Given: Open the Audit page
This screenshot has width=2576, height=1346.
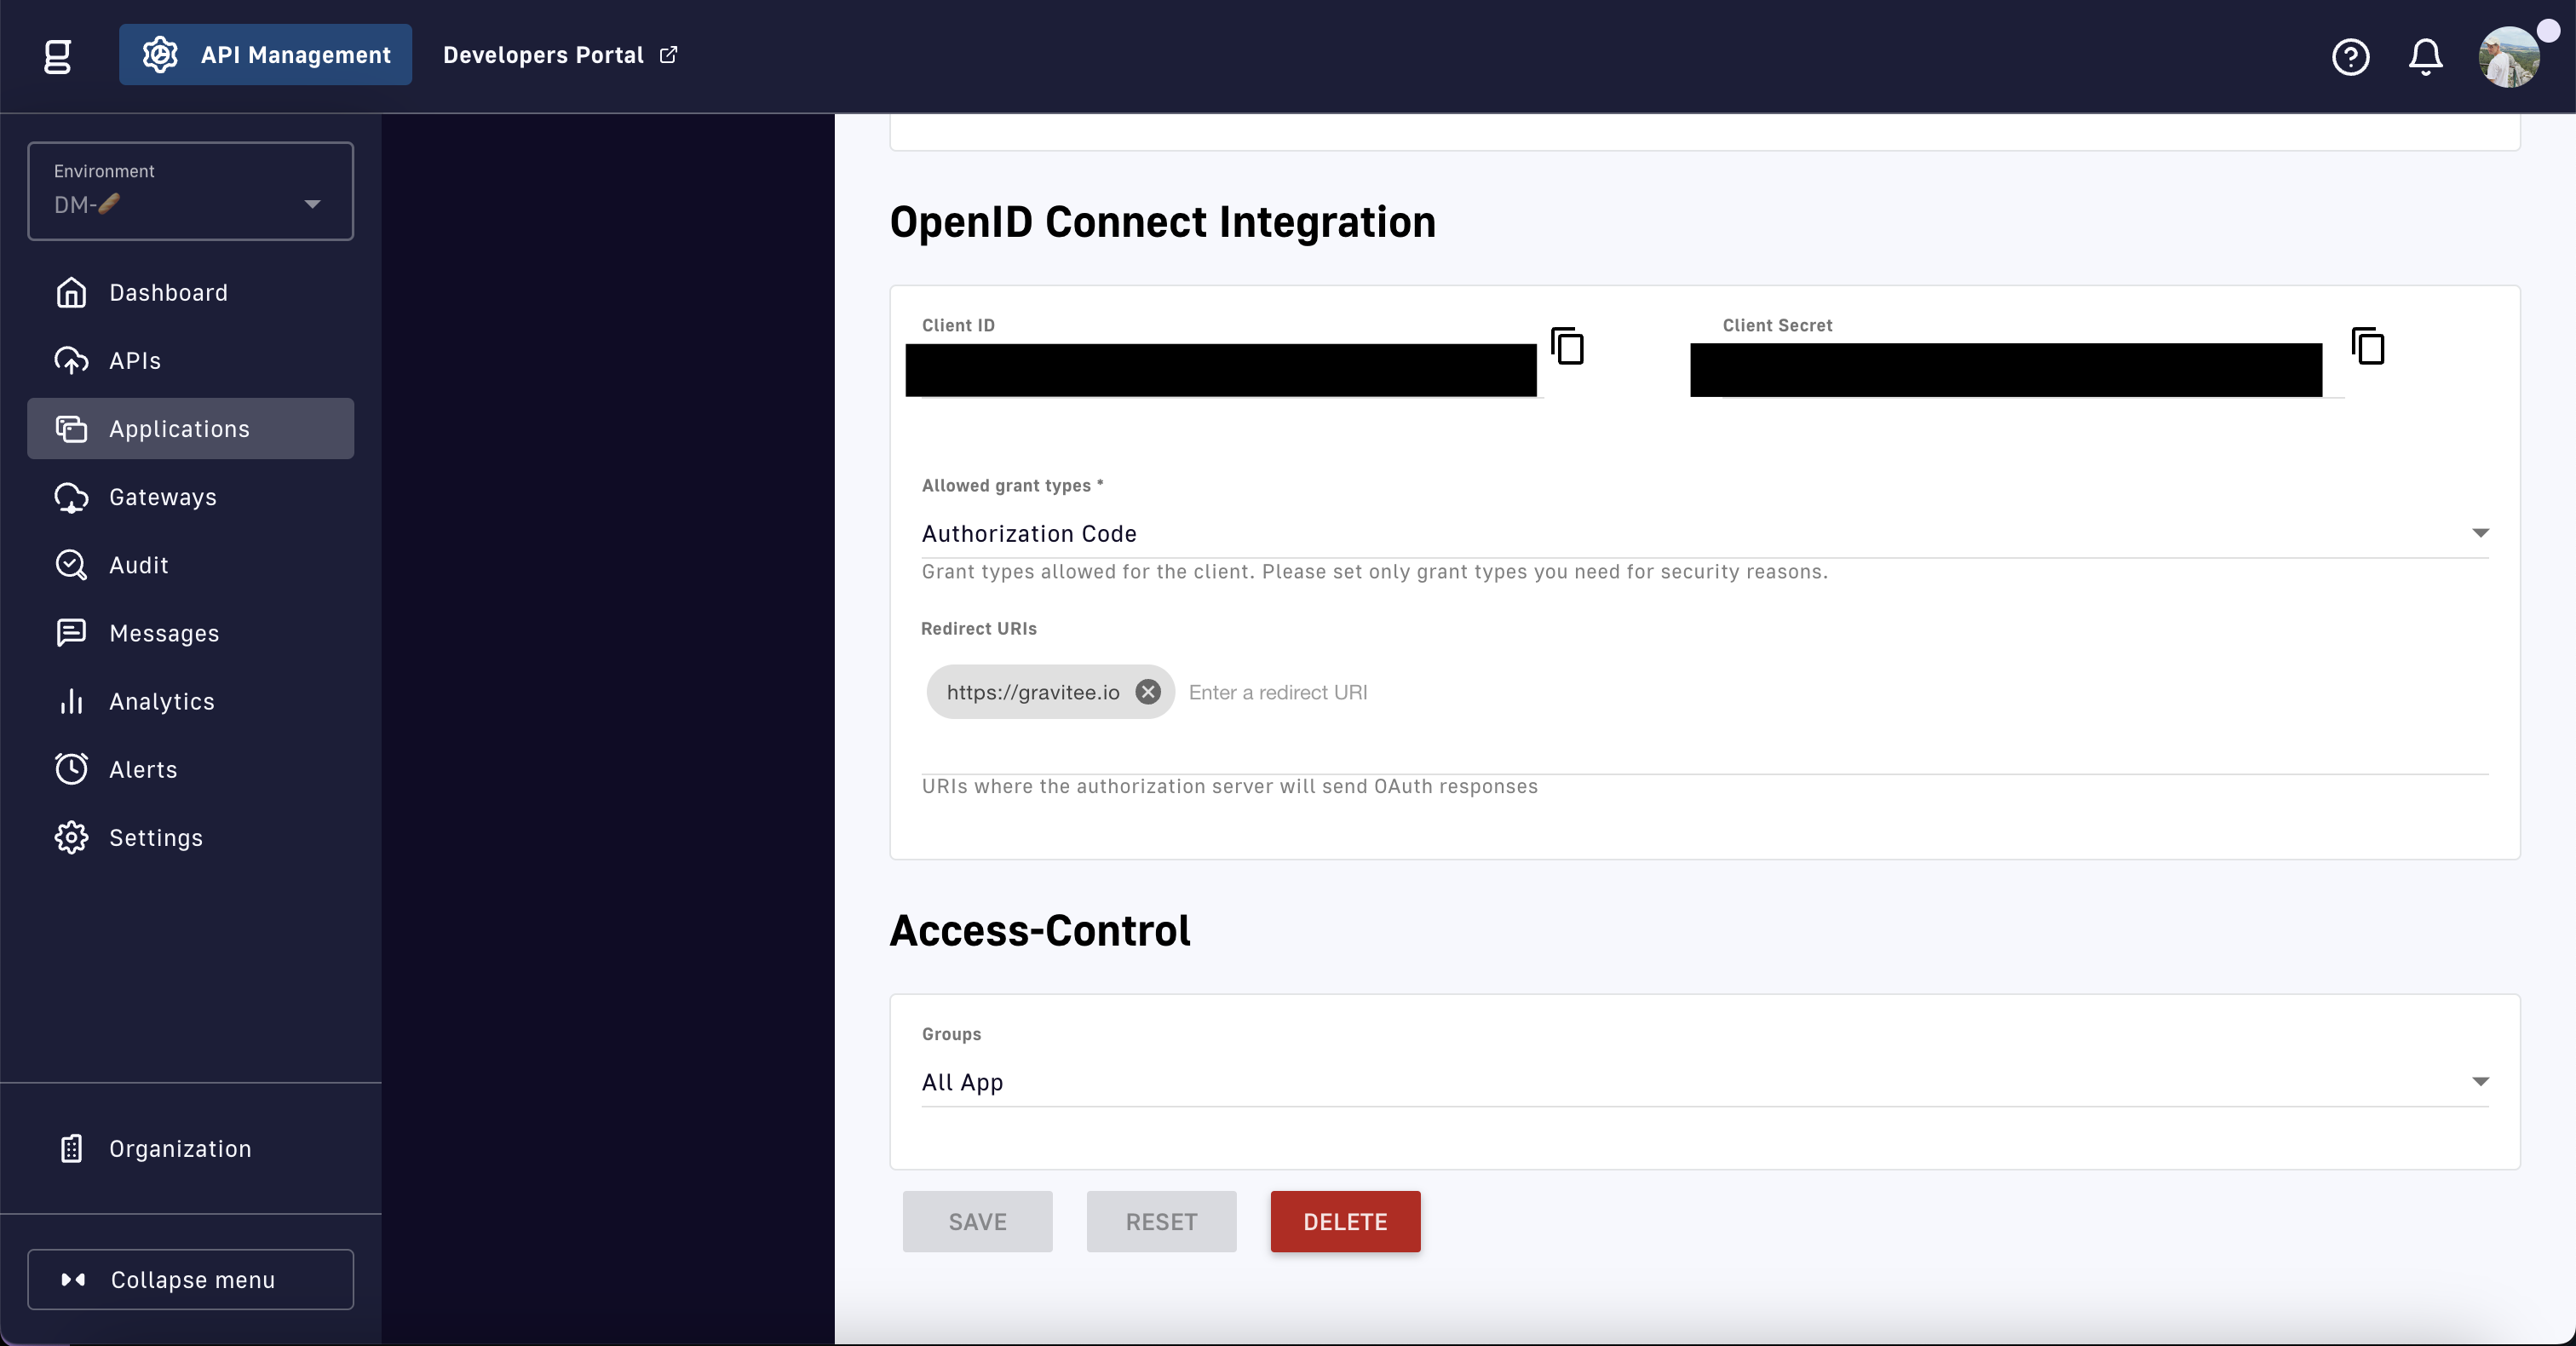Looking at the screenshot, I should tap(139, 565).
